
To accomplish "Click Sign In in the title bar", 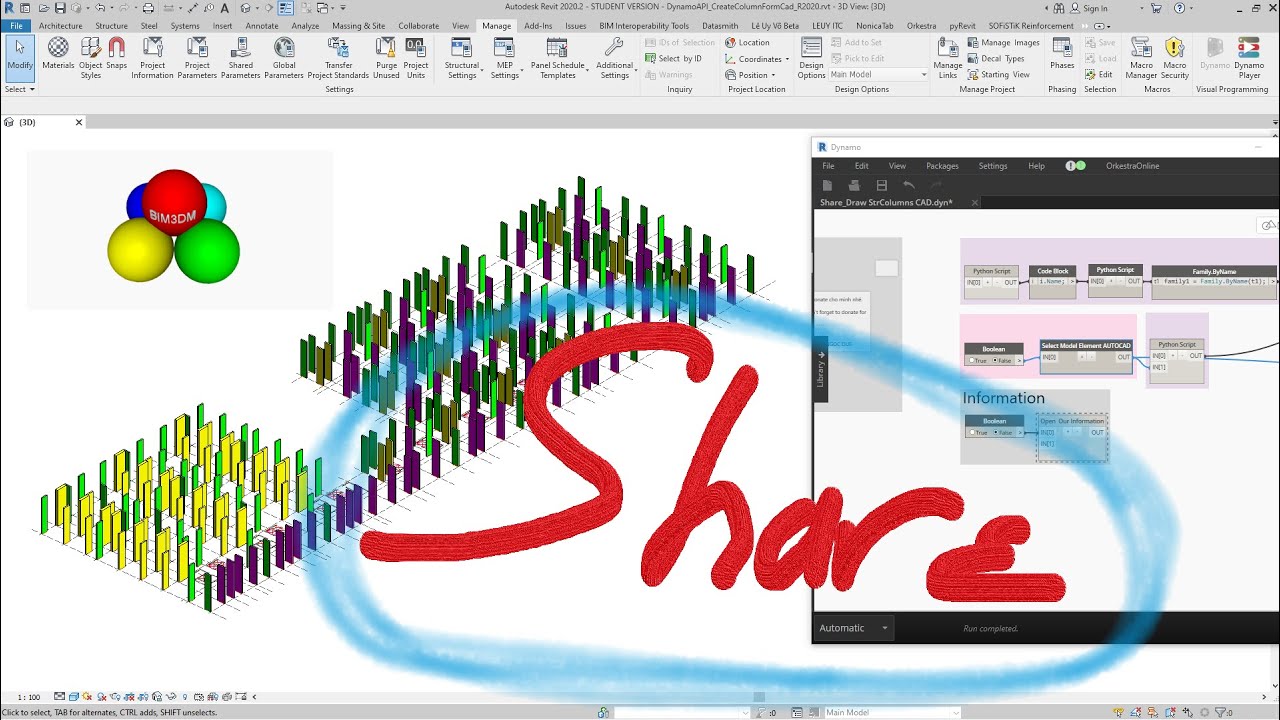I will tap(1090, 8).
